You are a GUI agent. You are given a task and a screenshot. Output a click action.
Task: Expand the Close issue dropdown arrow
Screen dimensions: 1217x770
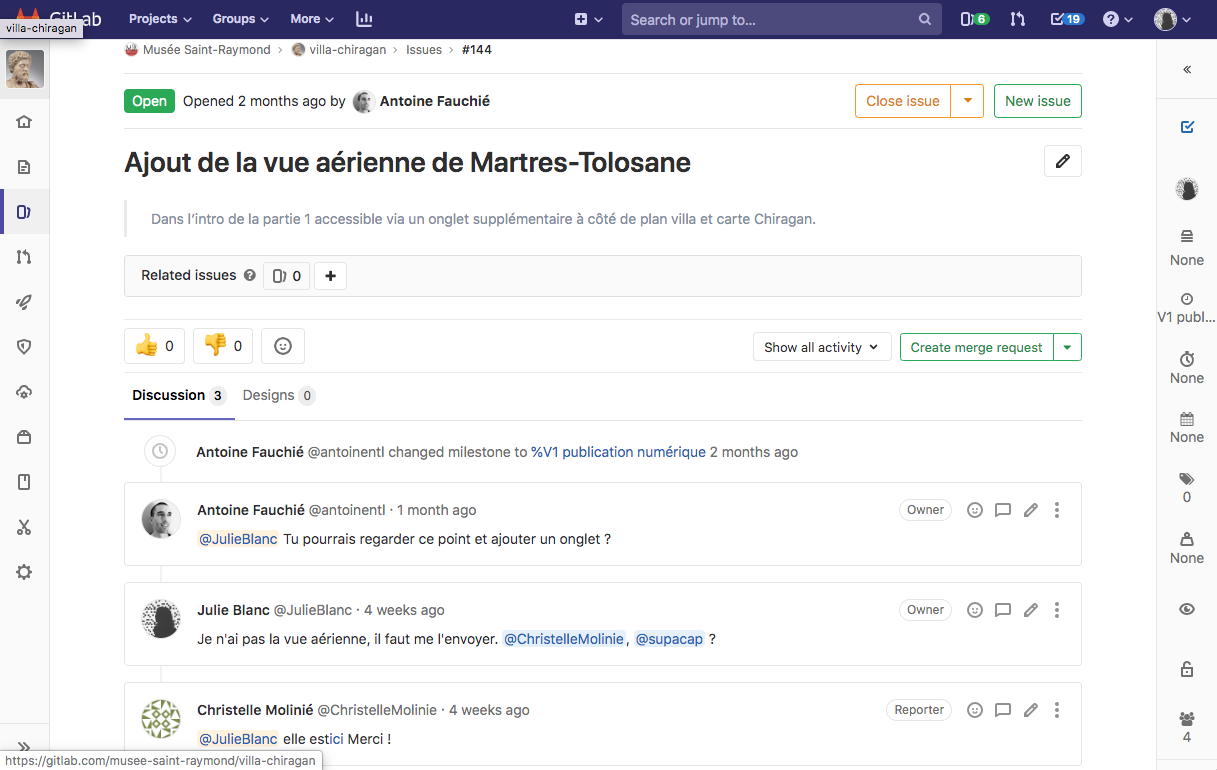967,101
